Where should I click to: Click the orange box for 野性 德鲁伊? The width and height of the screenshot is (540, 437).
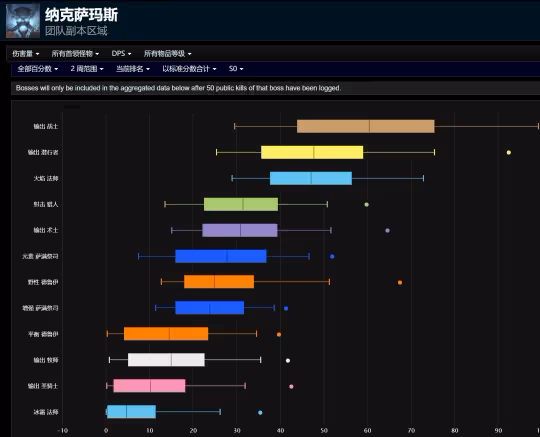[x=219, y=282]
